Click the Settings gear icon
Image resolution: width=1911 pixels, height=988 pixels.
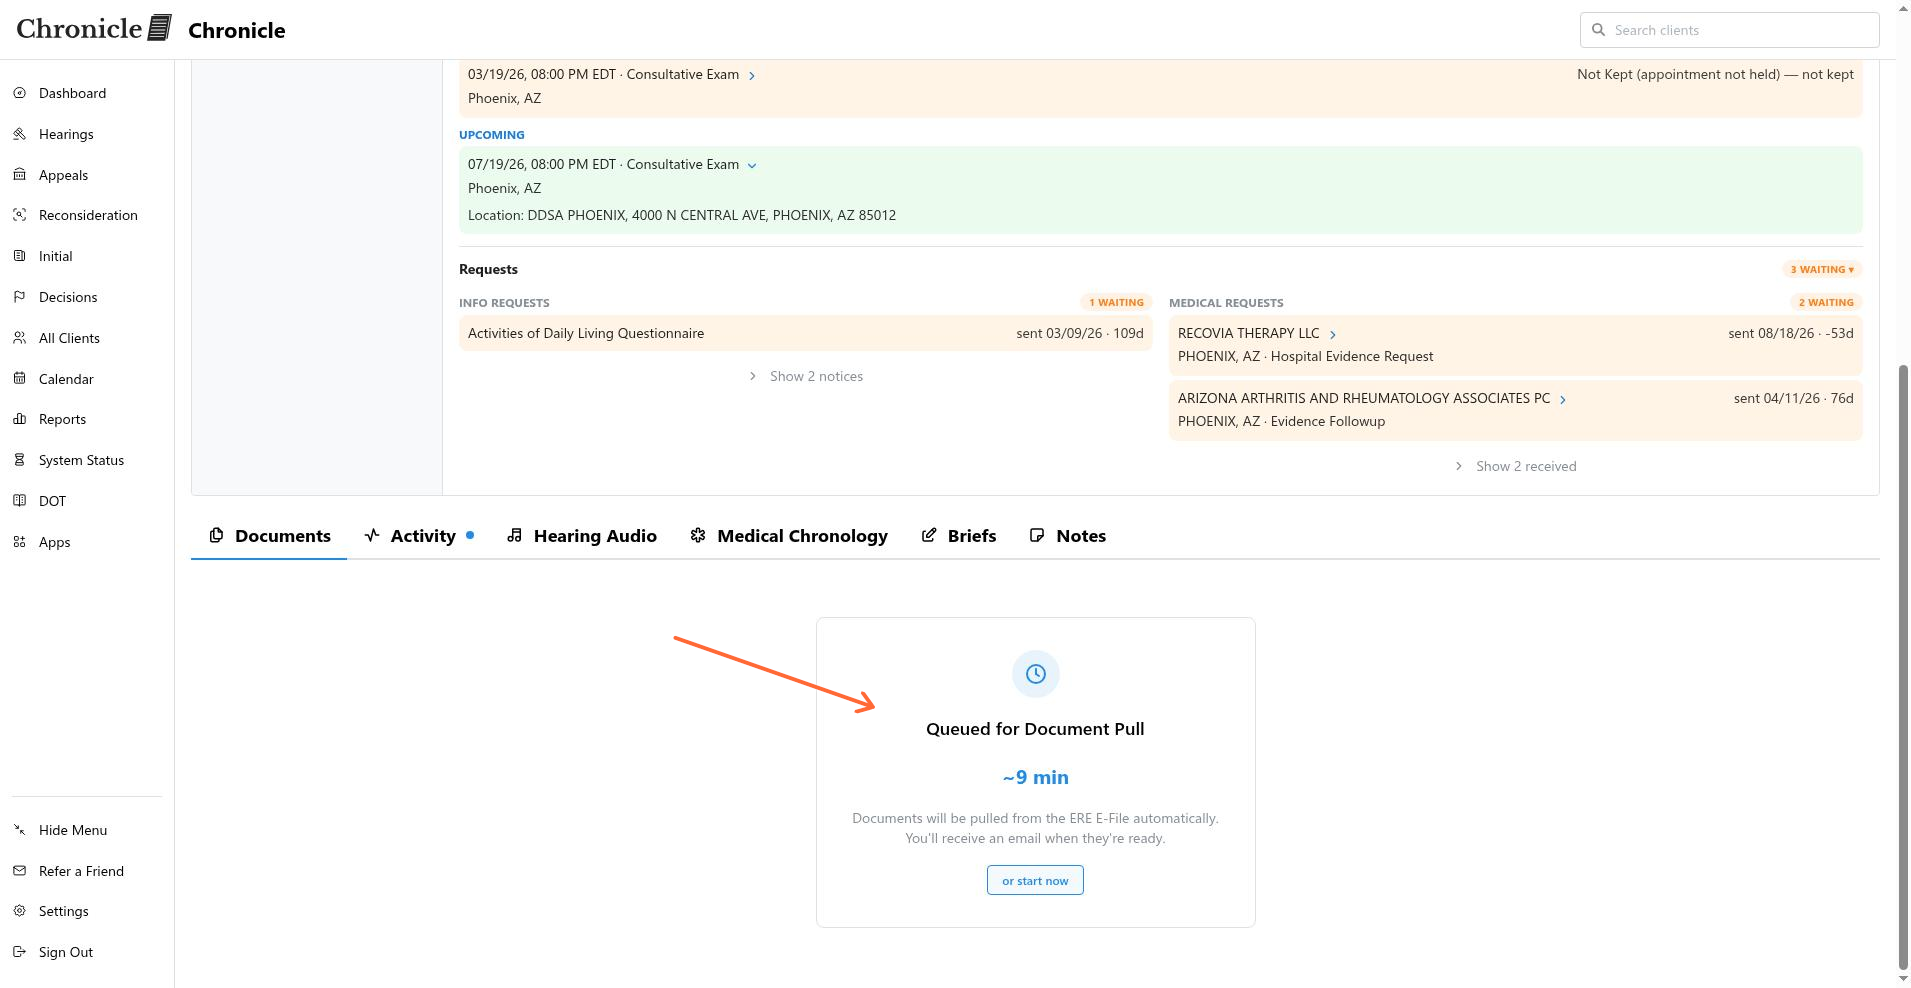click(x=19, y=911)
